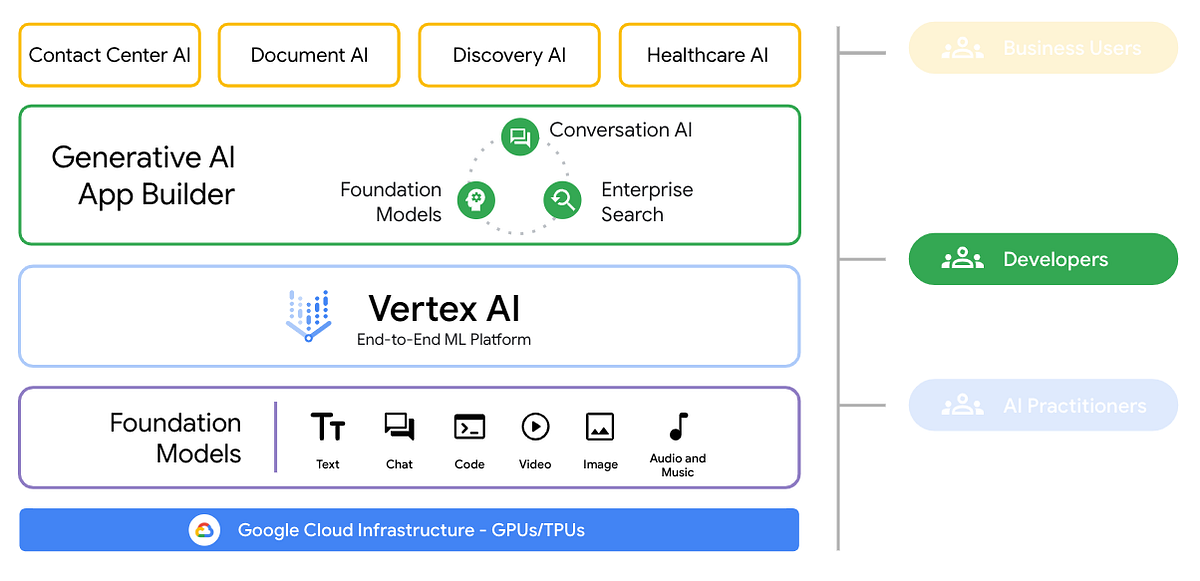
Task: Click the Google Cloud Infrastructure GPUs/TPUs bar
Action: click(x=409, y=530)
